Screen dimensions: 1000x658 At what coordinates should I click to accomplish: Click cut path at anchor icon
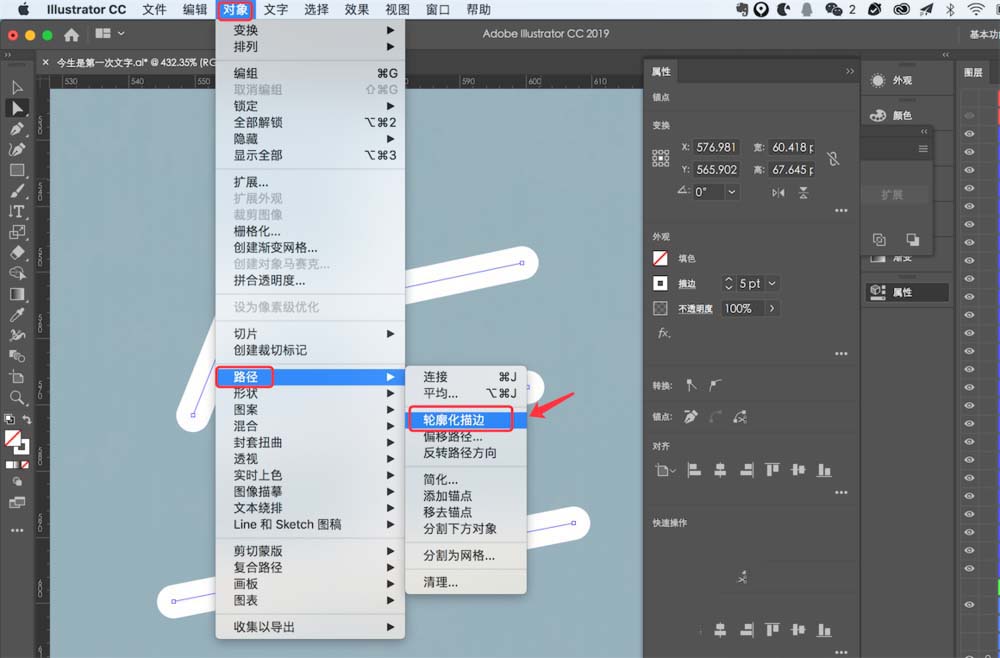740,417
